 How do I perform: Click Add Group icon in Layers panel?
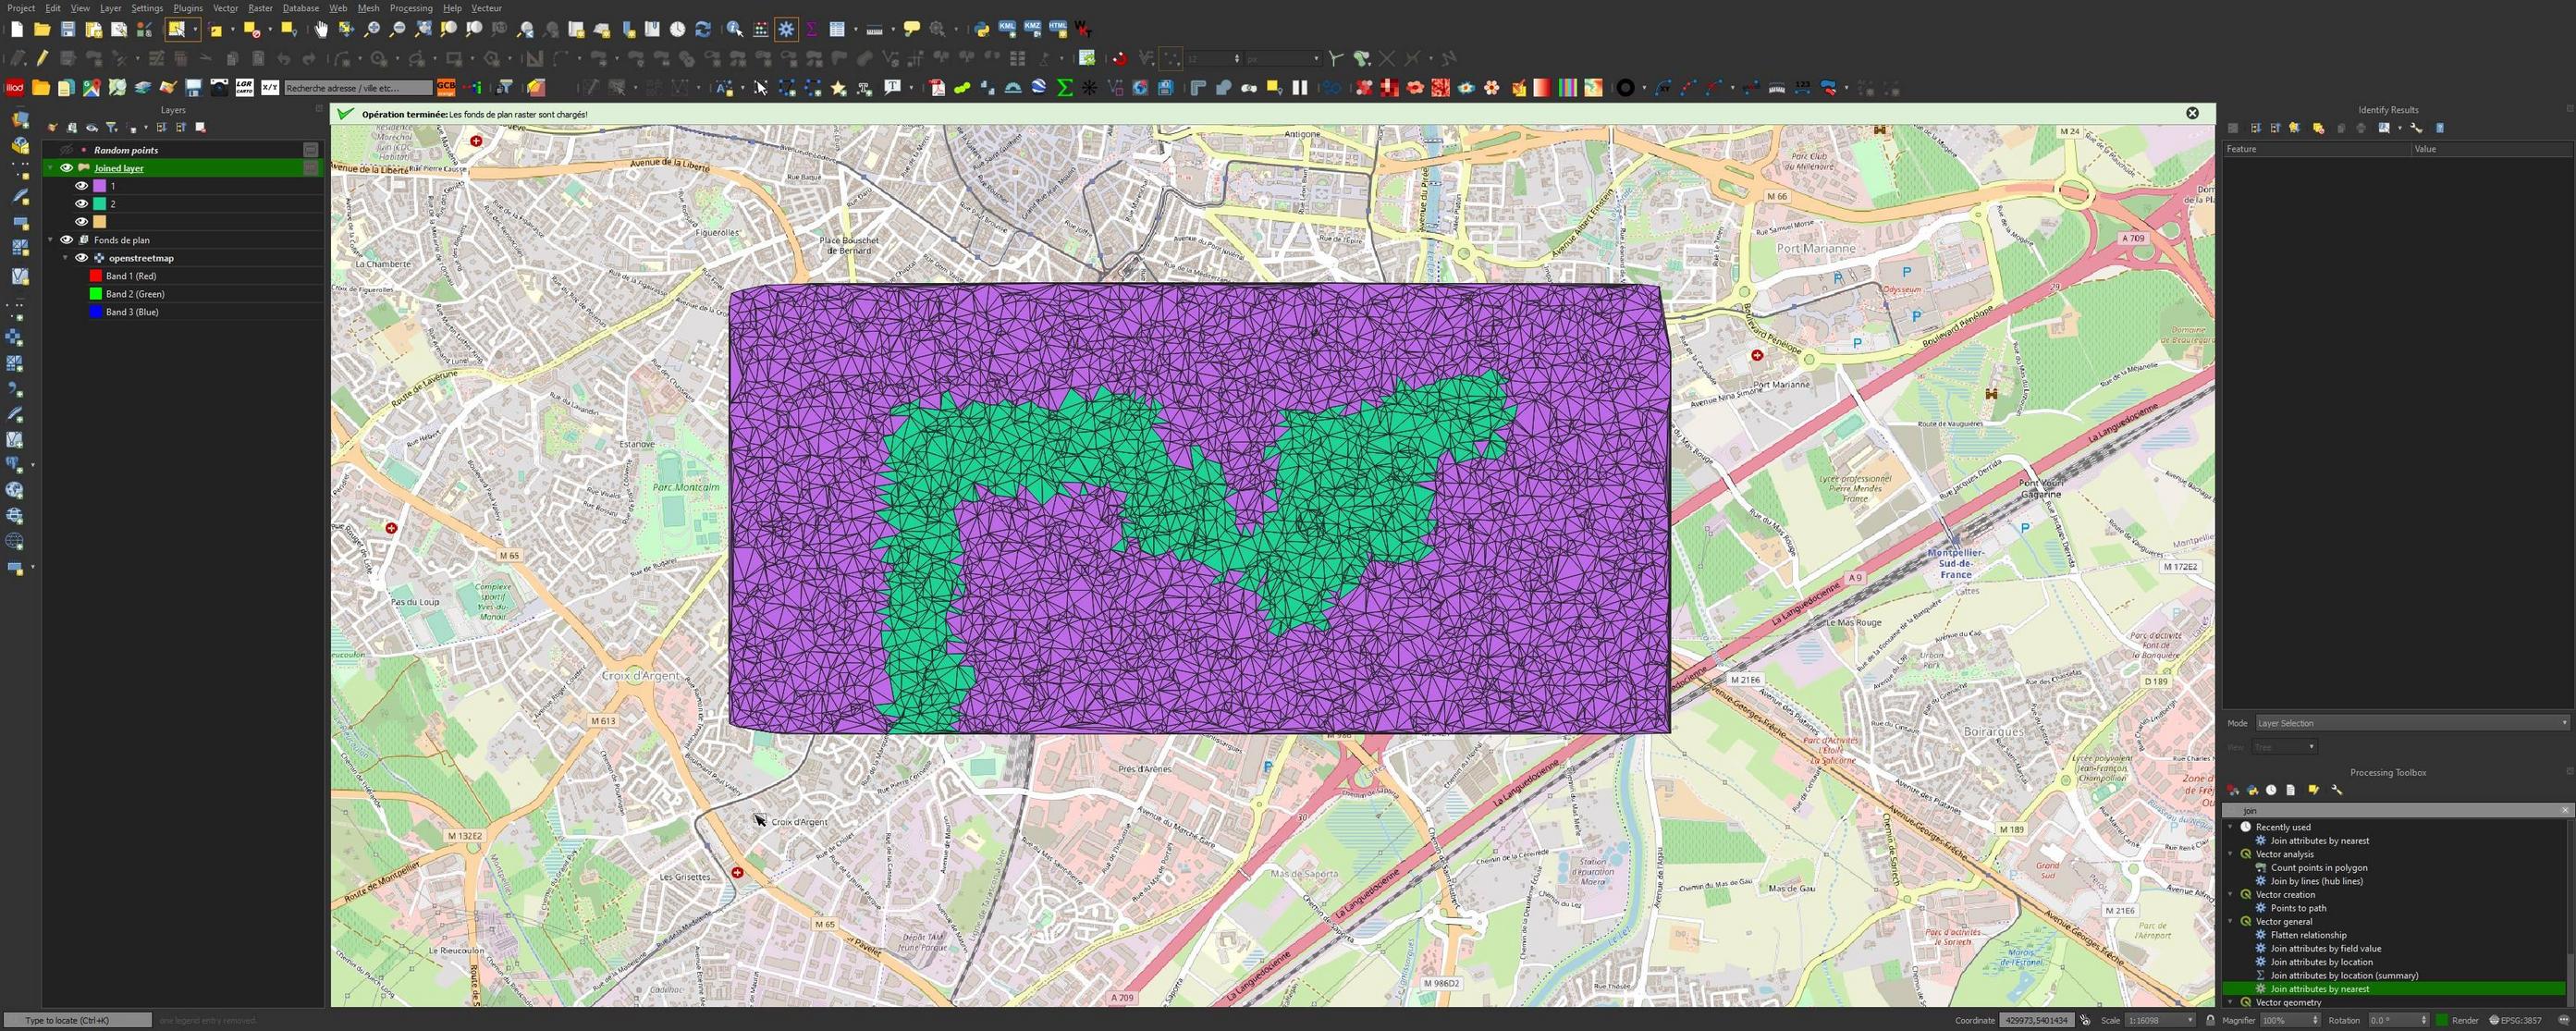[x=72, y=128]
